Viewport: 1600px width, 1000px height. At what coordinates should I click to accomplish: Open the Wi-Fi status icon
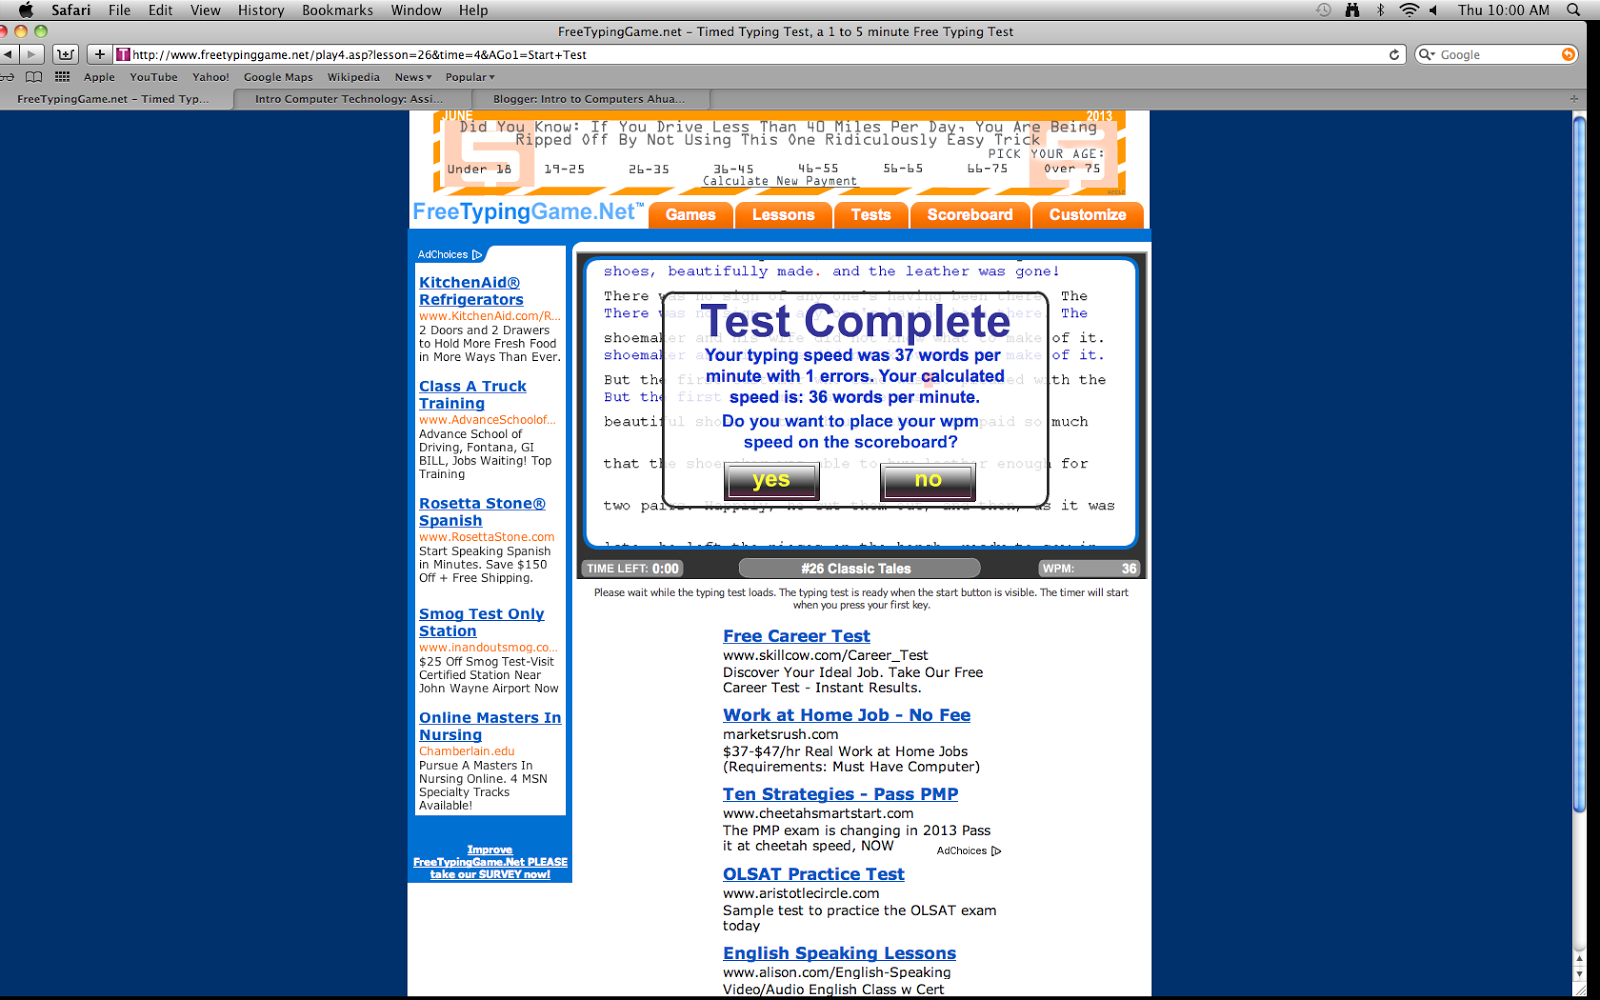tap(1409, 10)
